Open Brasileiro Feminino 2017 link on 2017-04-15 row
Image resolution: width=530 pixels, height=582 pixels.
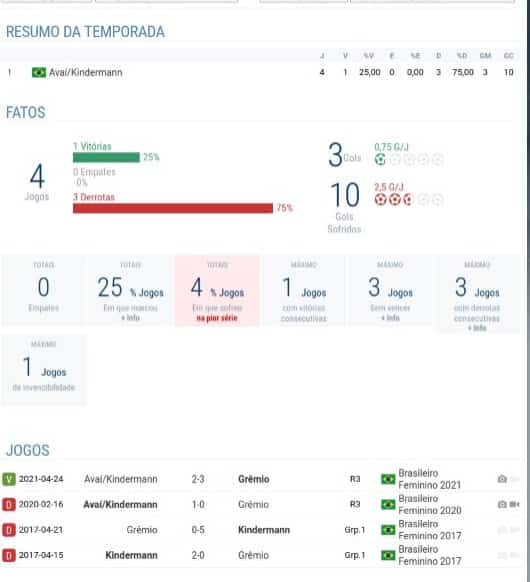pyautogui.click(x=429, y=555)
